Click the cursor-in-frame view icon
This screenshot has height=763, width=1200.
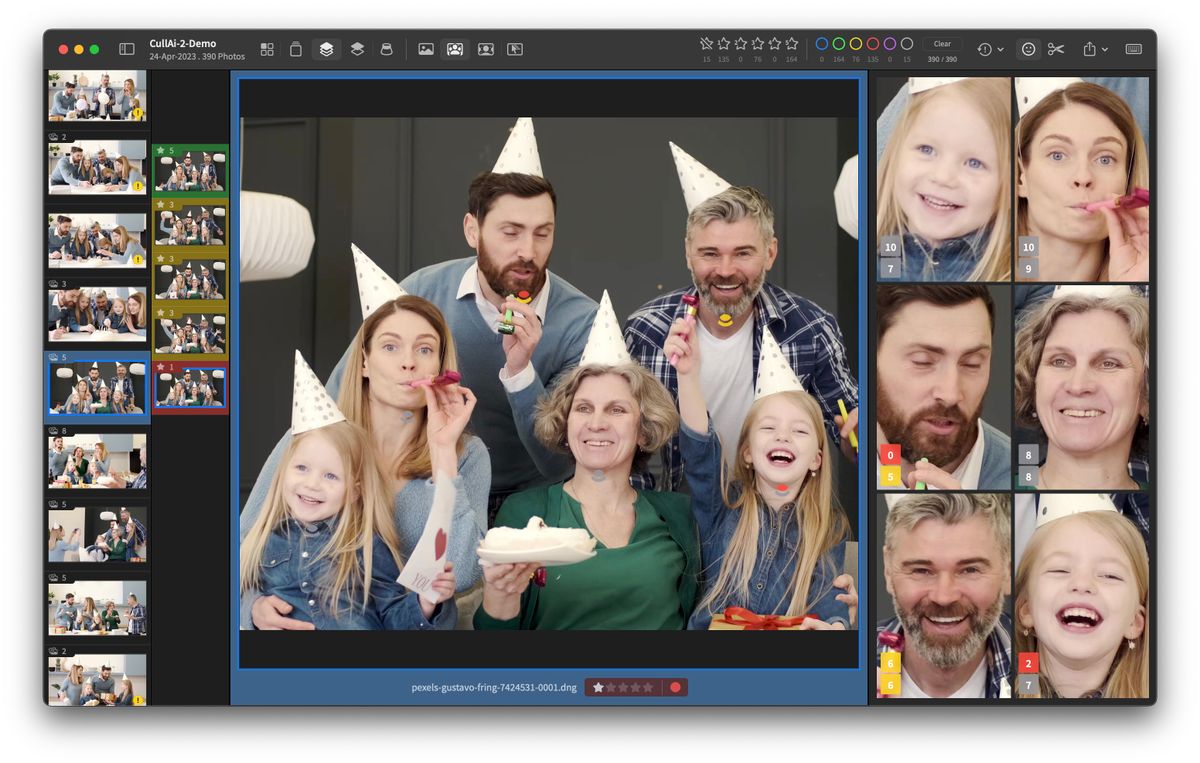(x=515, y=49)
